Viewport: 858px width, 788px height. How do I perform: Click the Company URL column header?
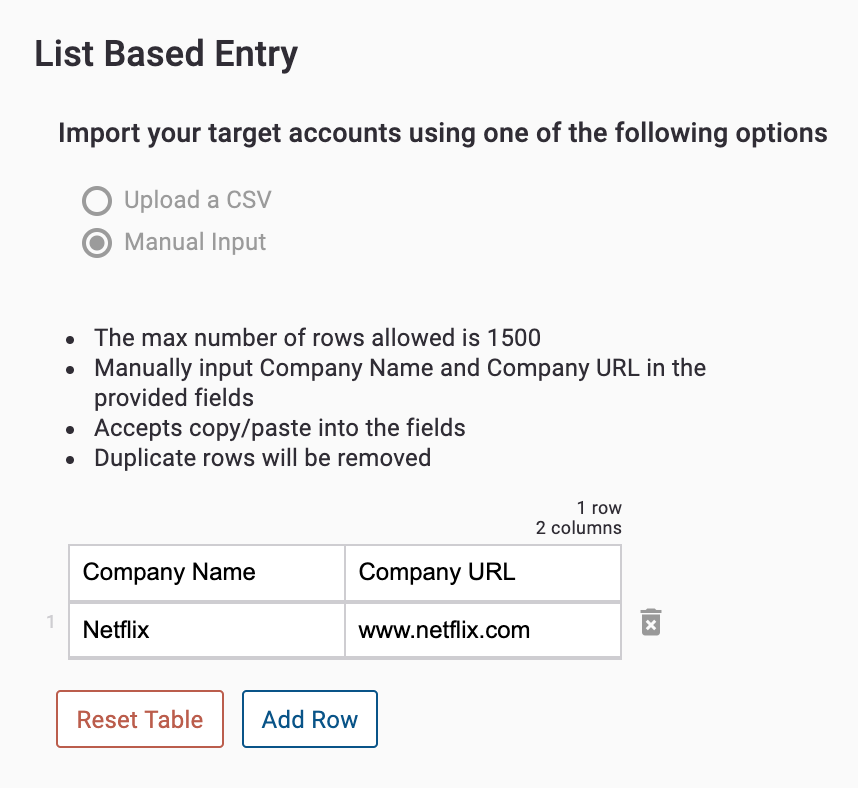(483, 572)
